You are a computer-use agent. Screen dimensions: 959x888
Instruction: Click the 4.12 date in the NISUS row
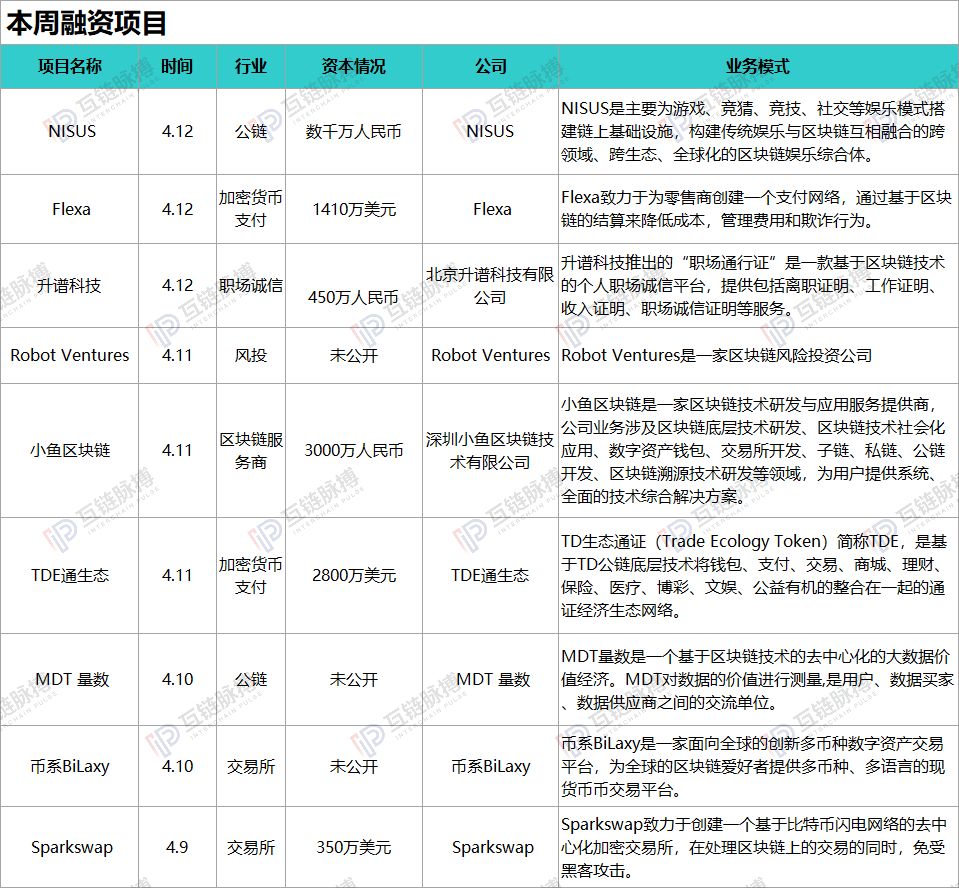(177, 131)
